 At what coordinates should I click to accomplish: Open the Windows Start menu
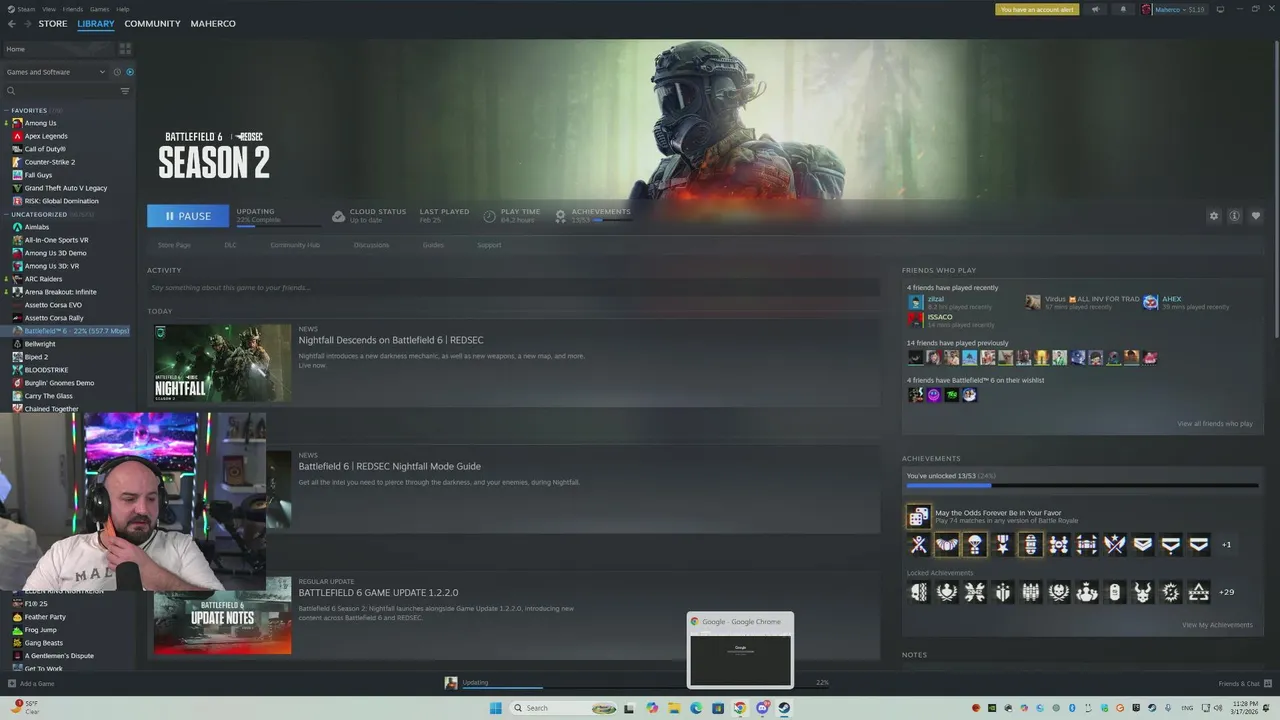tap(495, 708)
